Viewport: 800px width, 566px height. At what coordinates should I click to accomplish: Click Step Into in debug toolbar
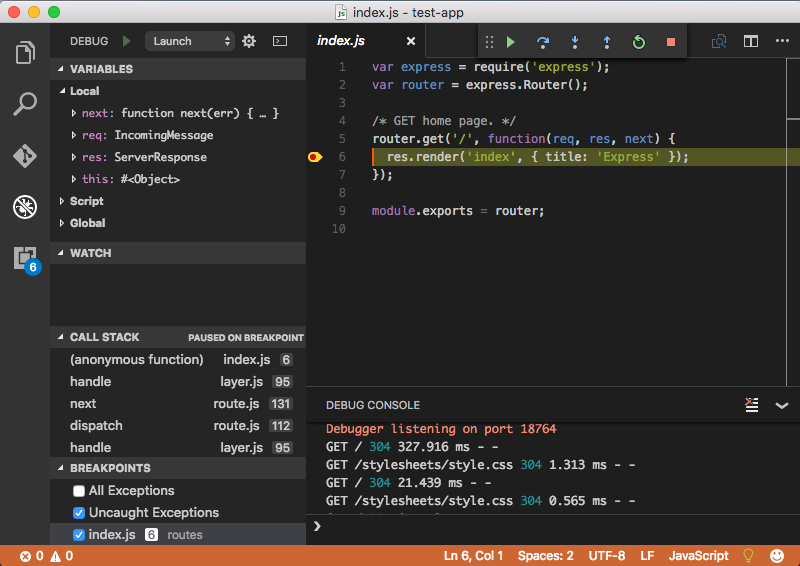575,42
